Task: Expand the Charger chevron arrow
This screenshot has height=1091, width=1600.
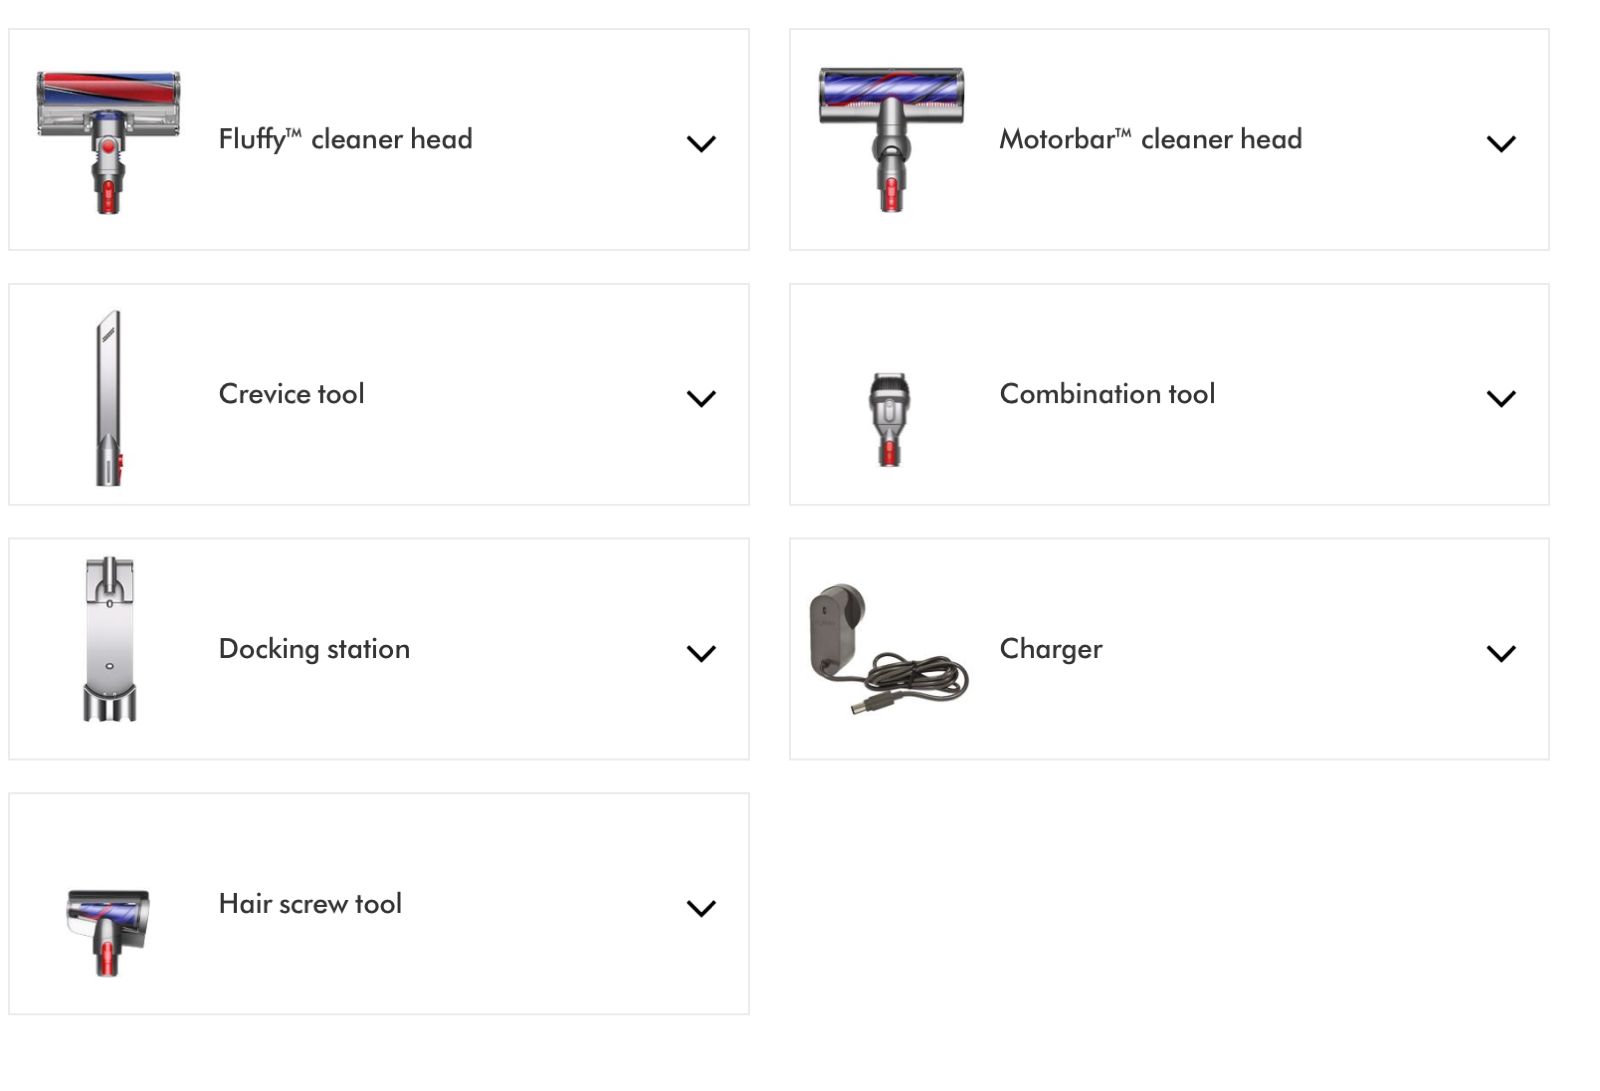Action: (x=1500, y=654)
